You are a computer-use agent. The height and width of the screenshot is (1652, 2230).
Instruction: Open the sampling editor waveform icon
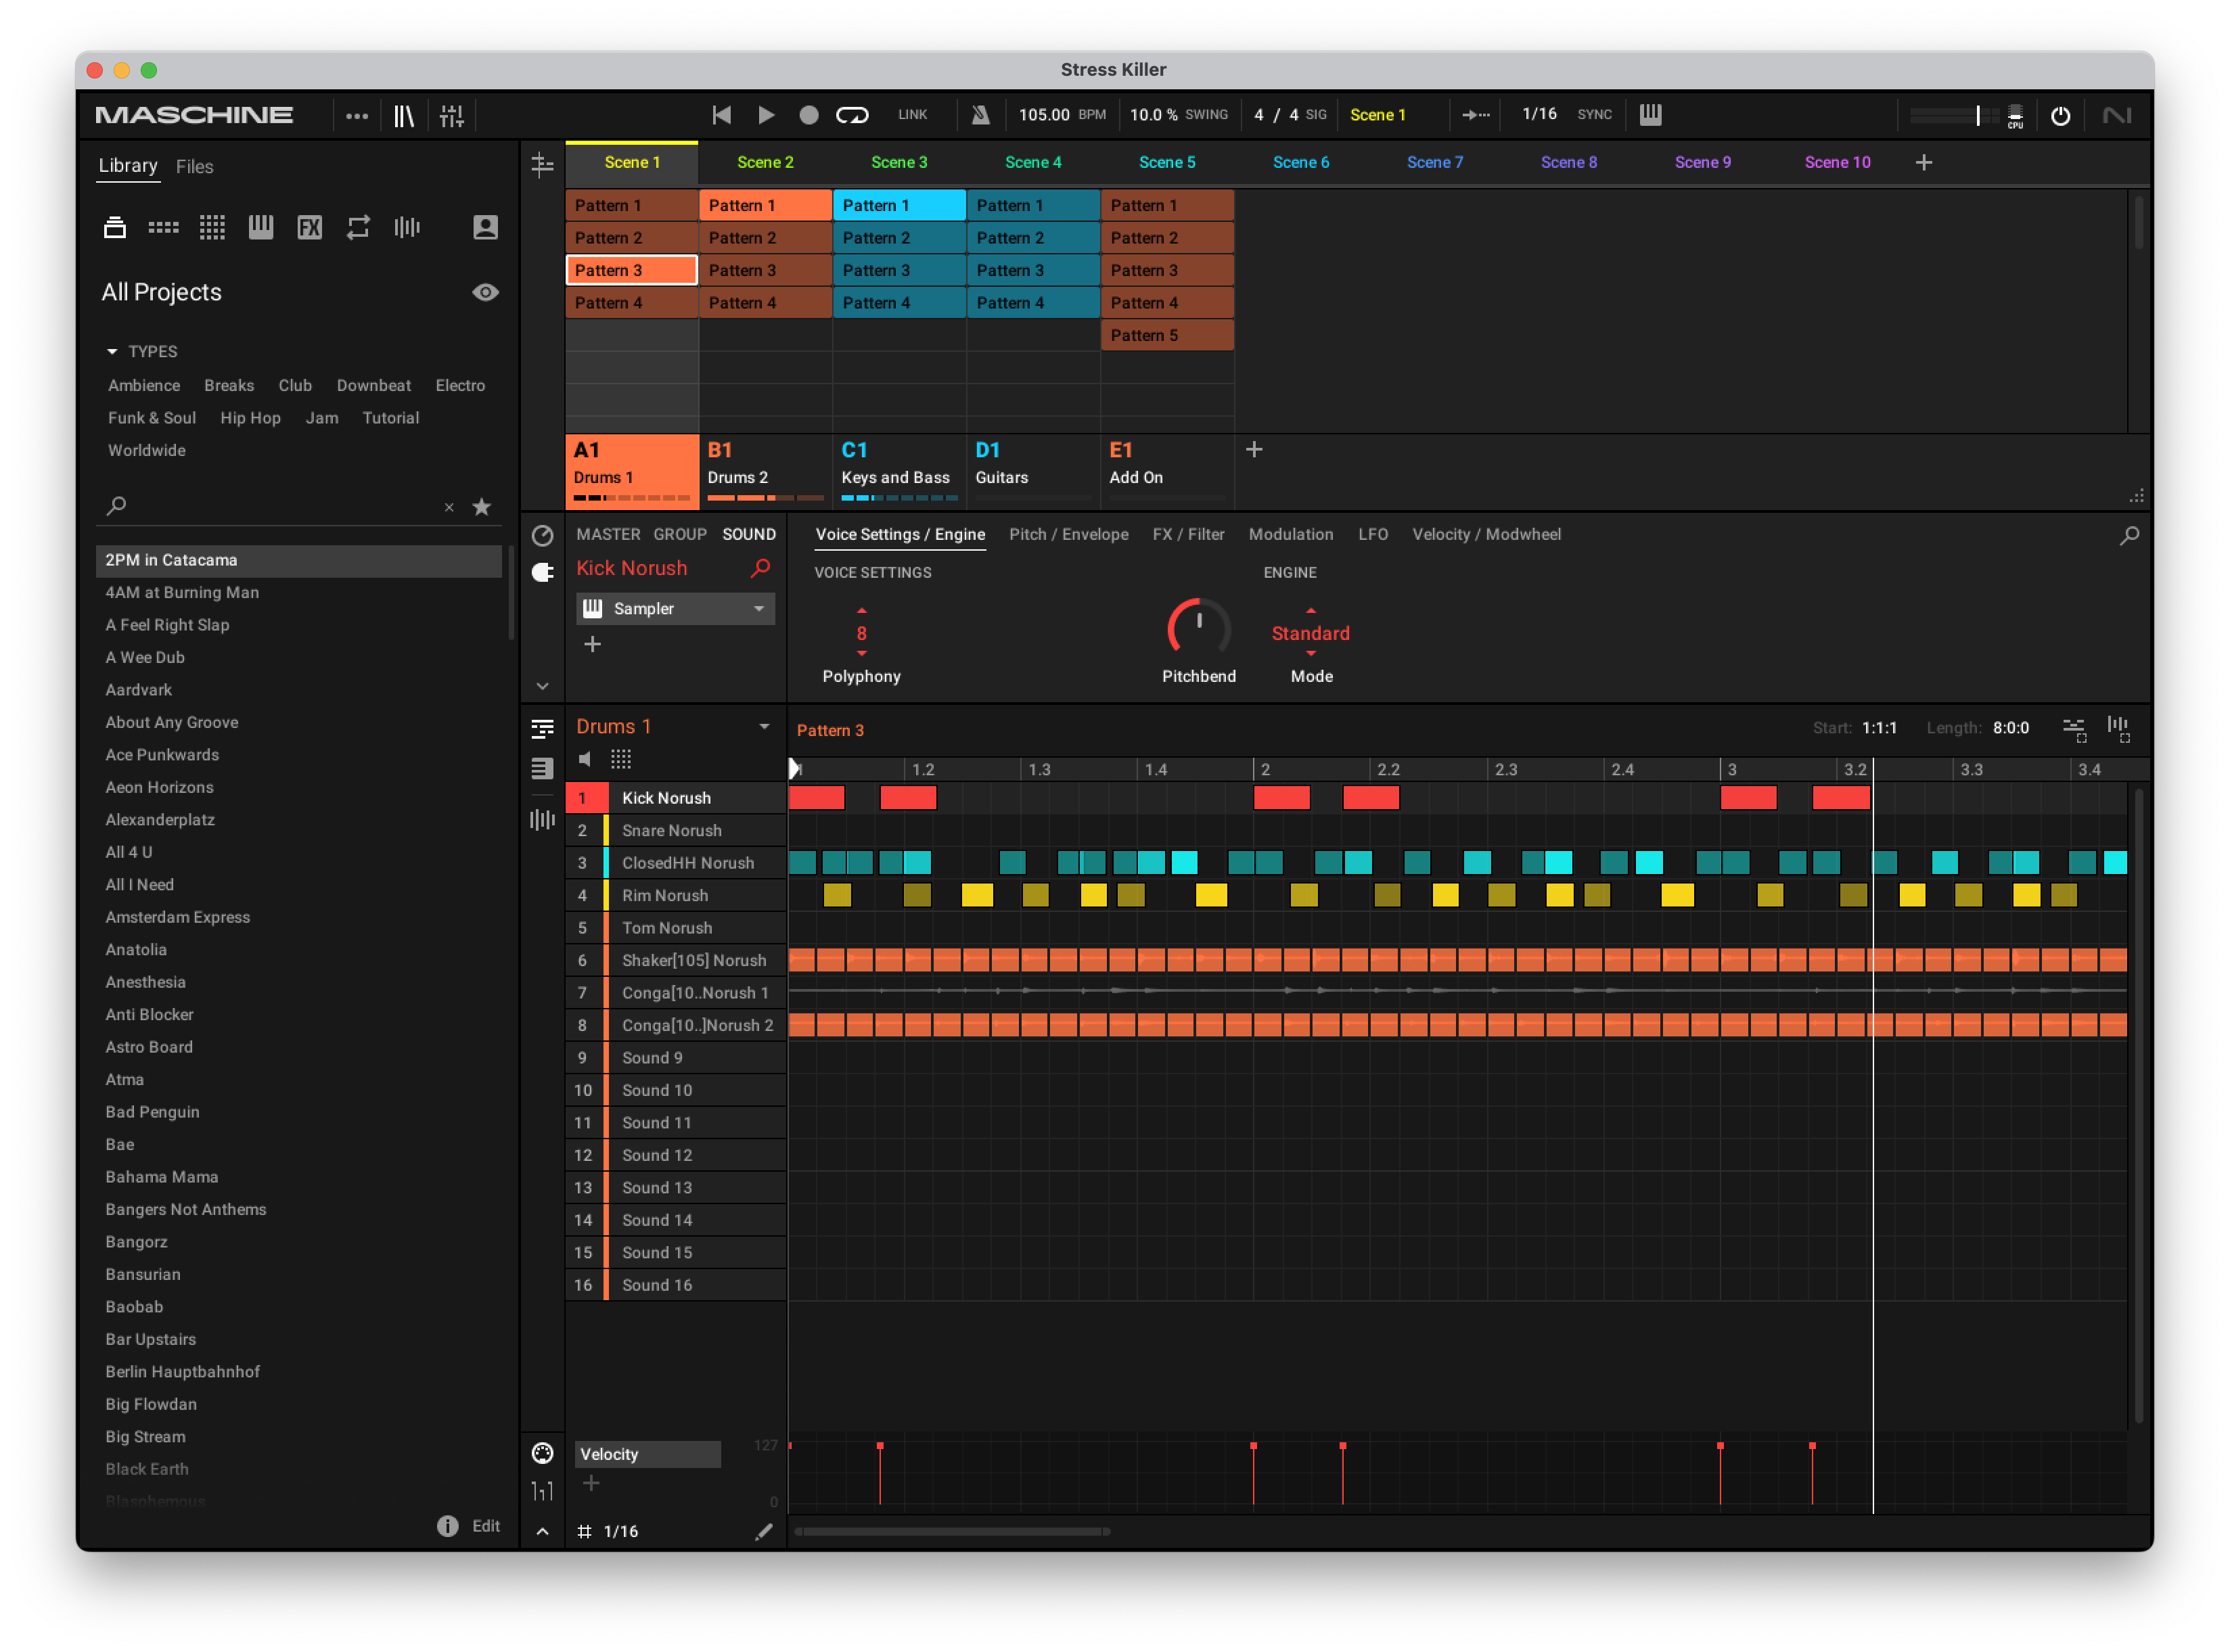click(542, 821)
